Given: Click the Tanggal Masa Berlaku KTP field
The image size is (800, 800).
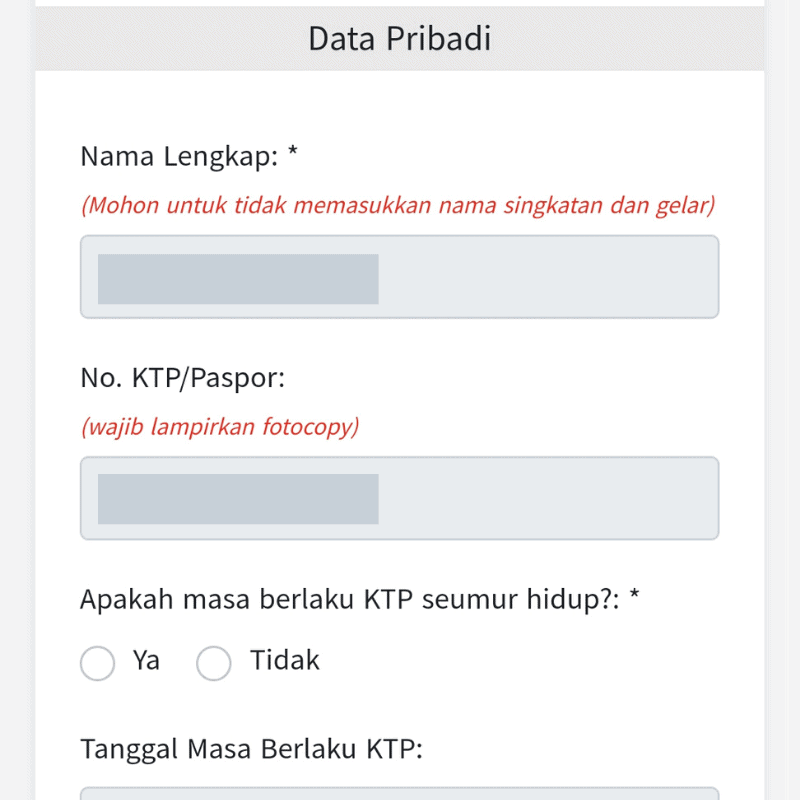Looking at the screenshot, I should point(400,793).
